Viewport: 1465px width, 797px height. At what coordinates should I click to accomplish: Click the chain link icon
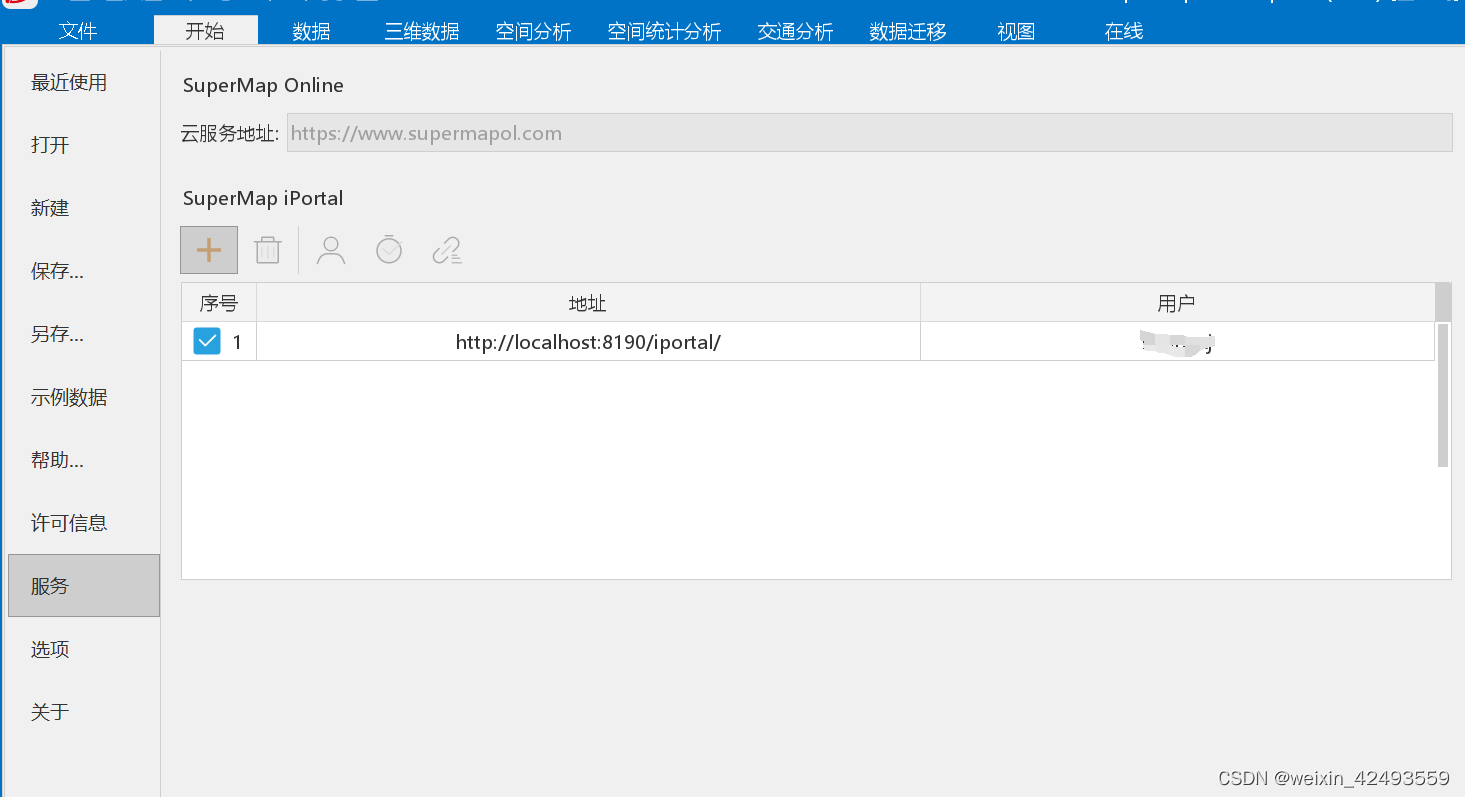pyautogui.click(x=447, y=250)
